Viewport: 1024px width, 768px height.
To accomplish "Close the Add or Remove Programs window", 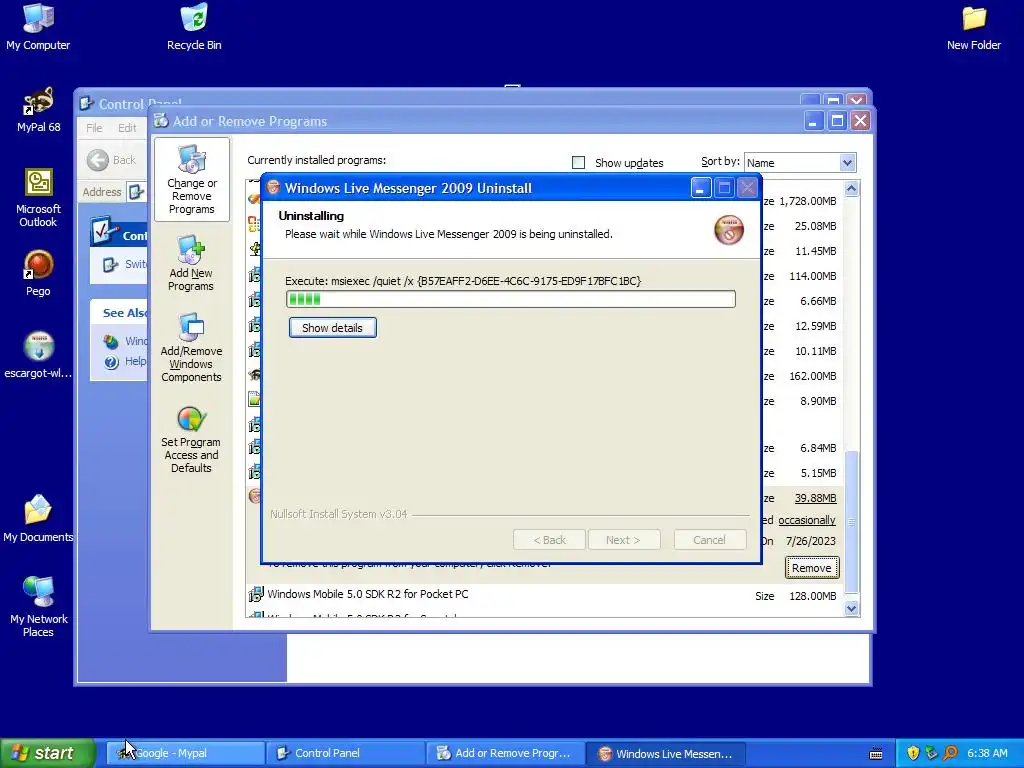I will pos(861,121).
